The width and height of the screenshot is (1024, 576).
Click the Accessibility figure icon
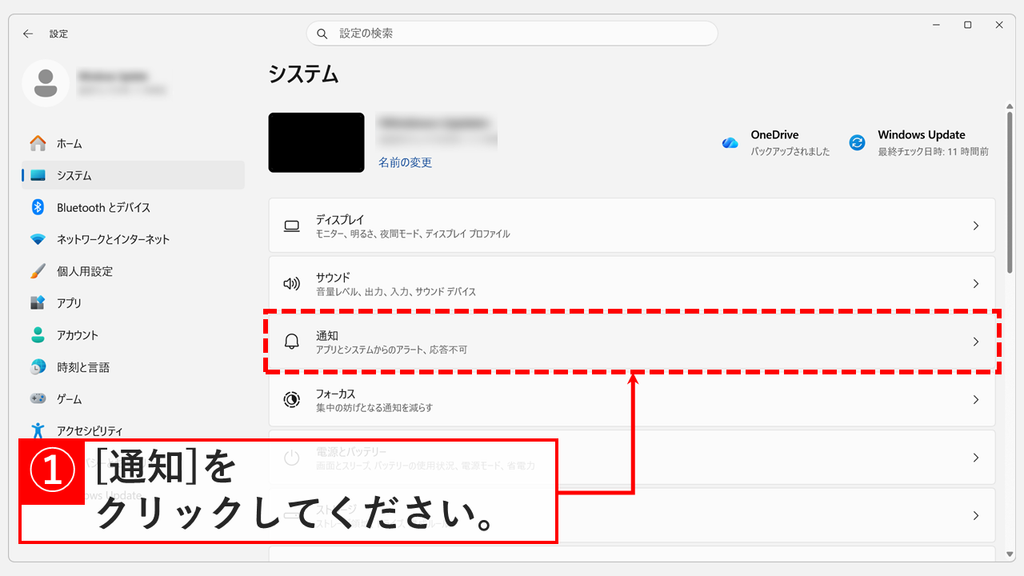pyautogui.click(x=38, y=430)
